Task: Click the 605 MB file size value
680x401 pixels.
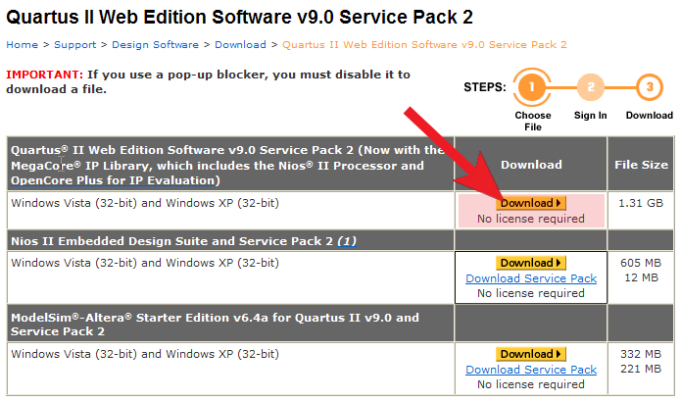Action: [641, 263]
